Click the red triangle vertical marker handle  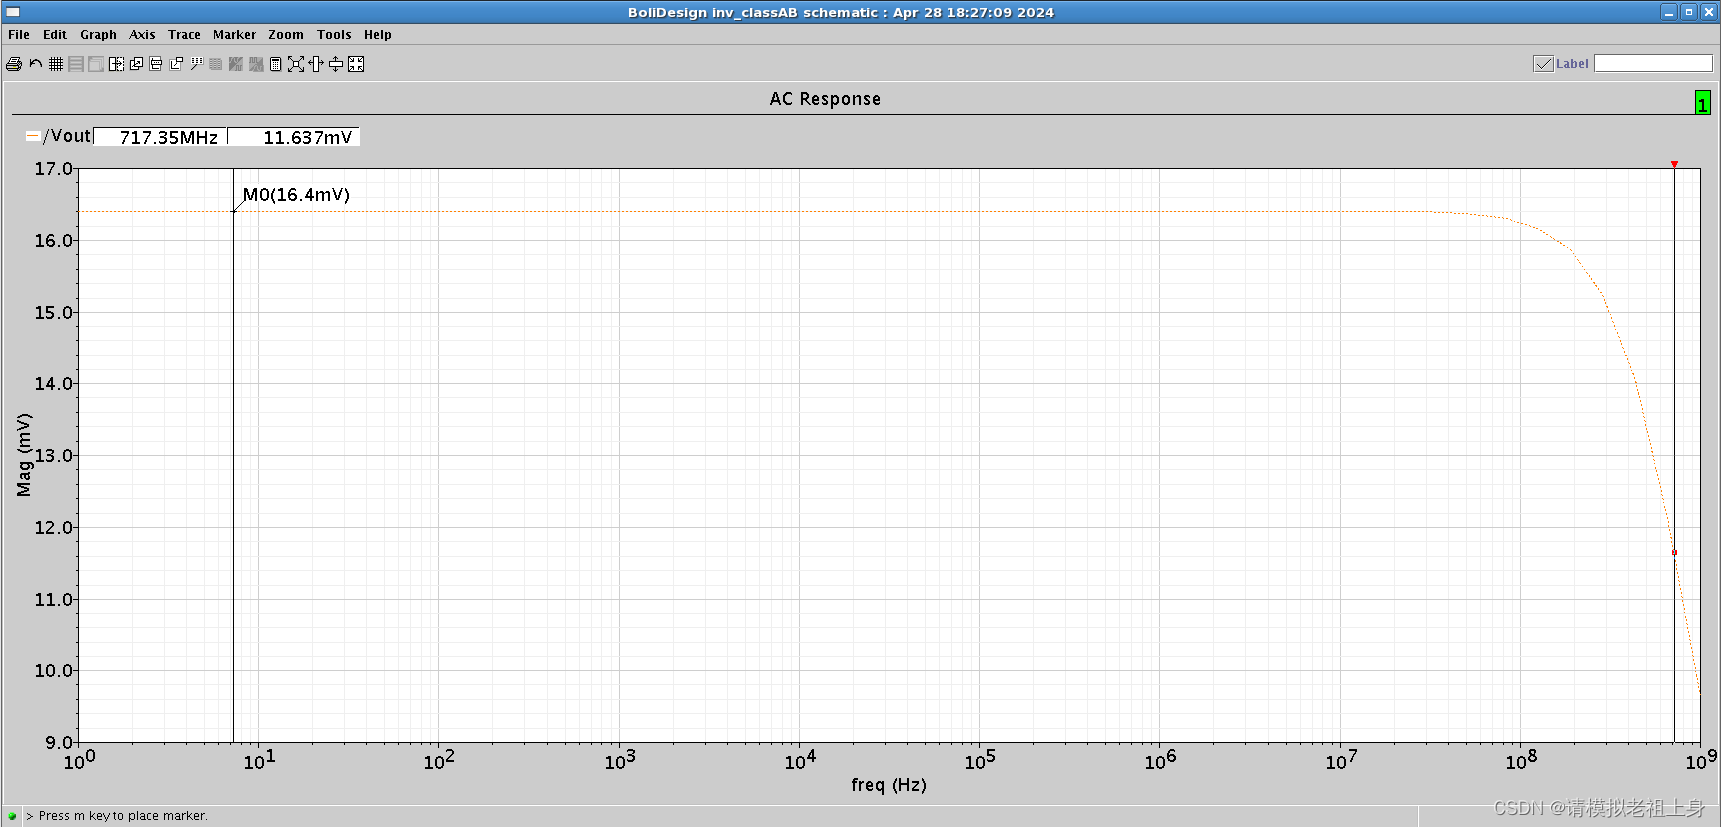coord(1674,164)
